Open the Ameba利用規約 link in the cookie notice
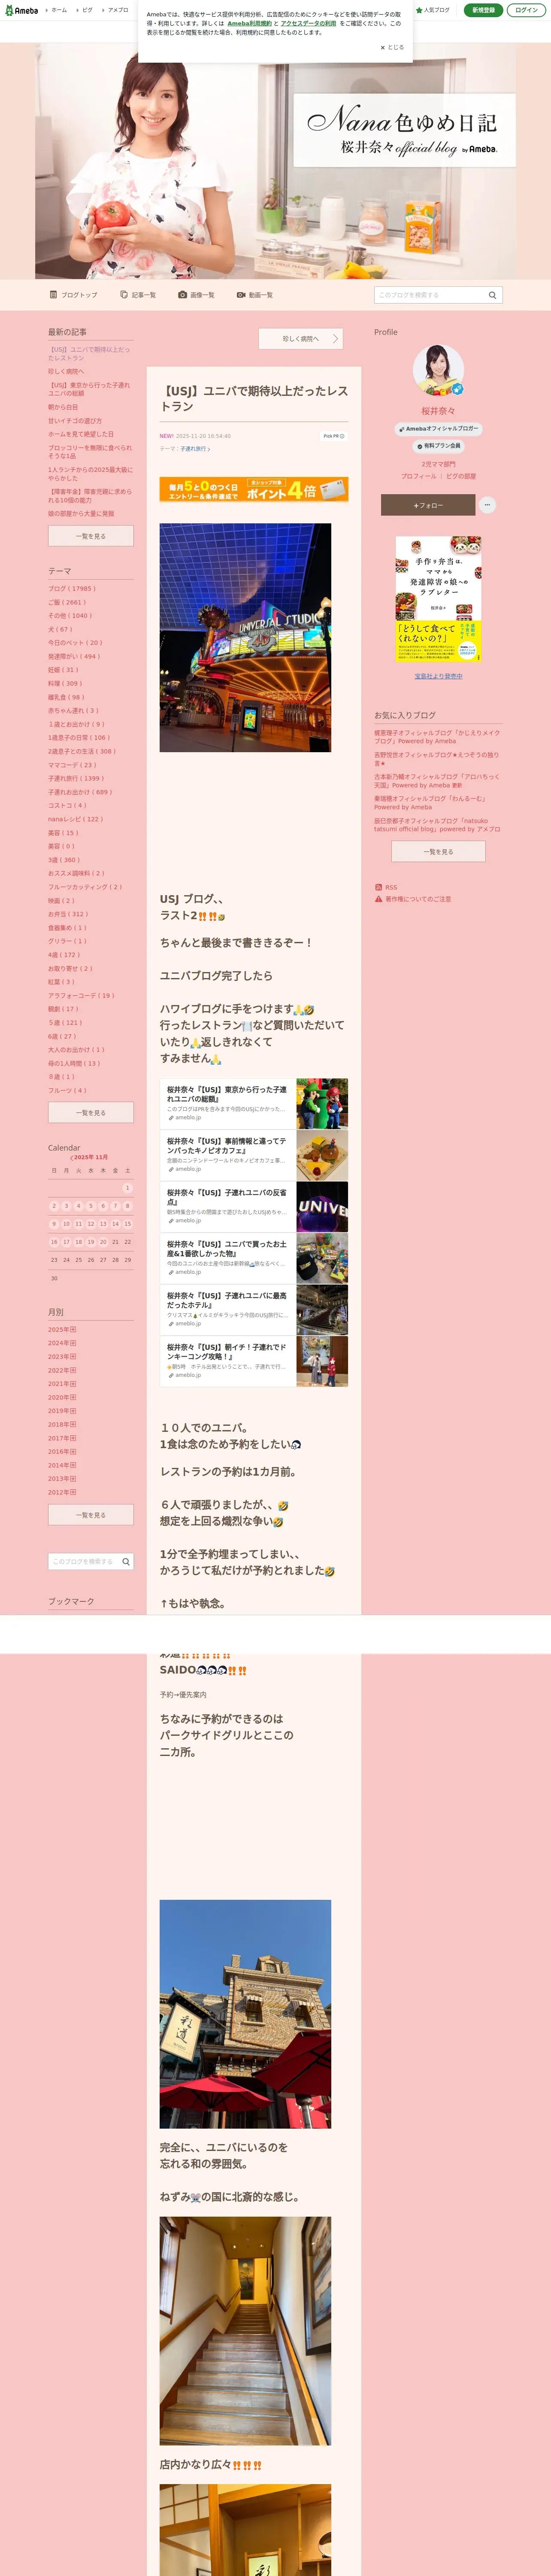Screen dimensions: 551x2576 (250, 23)
